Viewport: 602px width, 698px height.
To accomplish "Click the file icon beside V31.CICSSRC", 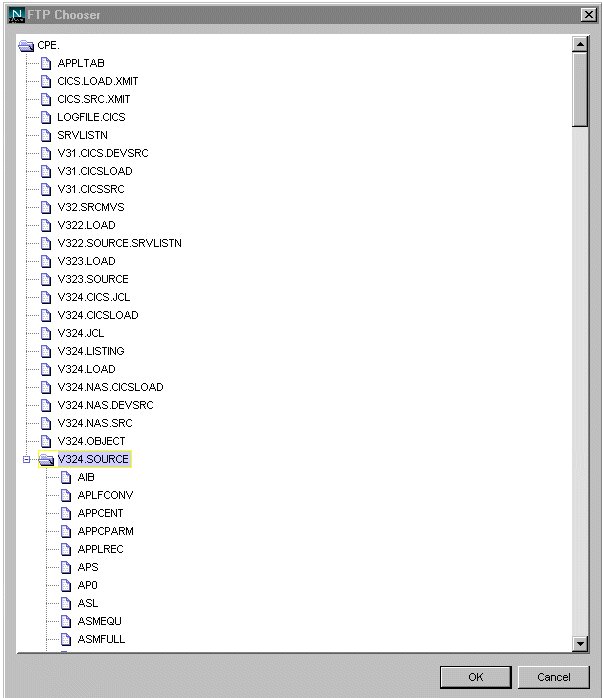I will (x=46, y=189).
